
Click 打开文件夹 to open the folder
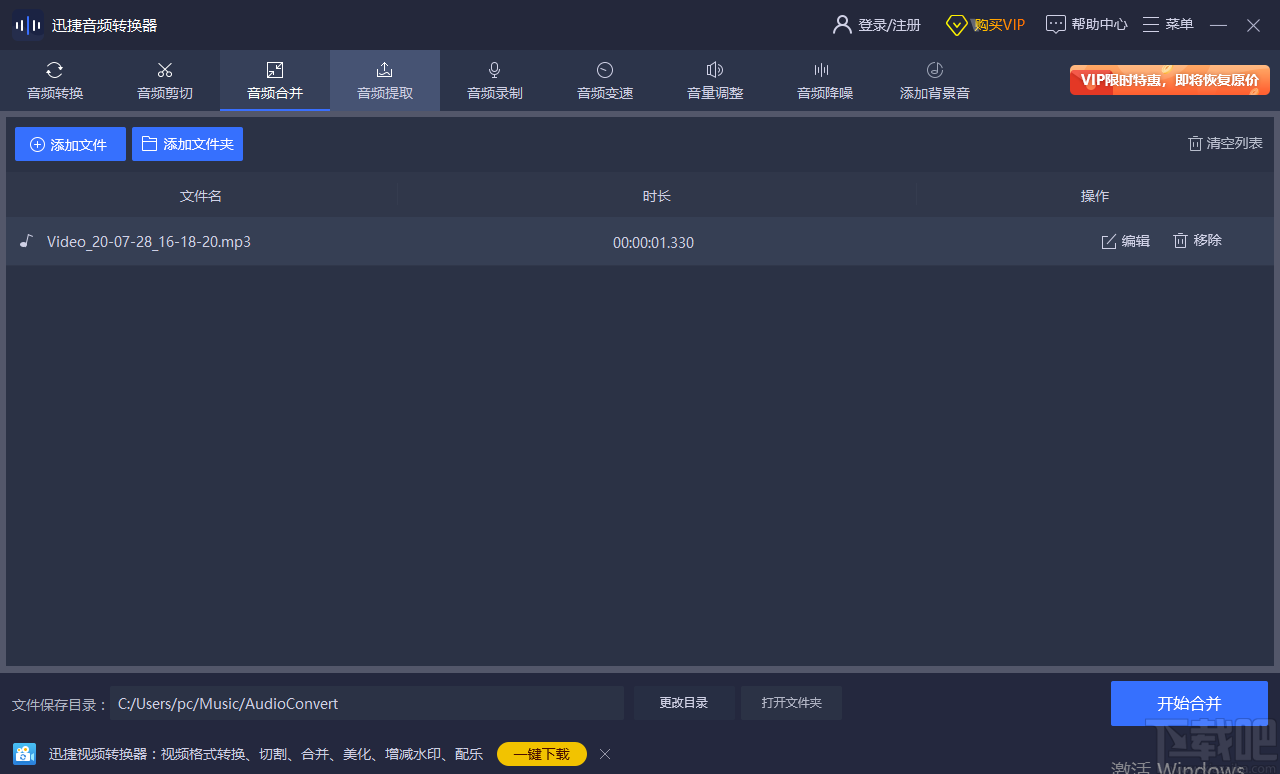pos(791,703)
